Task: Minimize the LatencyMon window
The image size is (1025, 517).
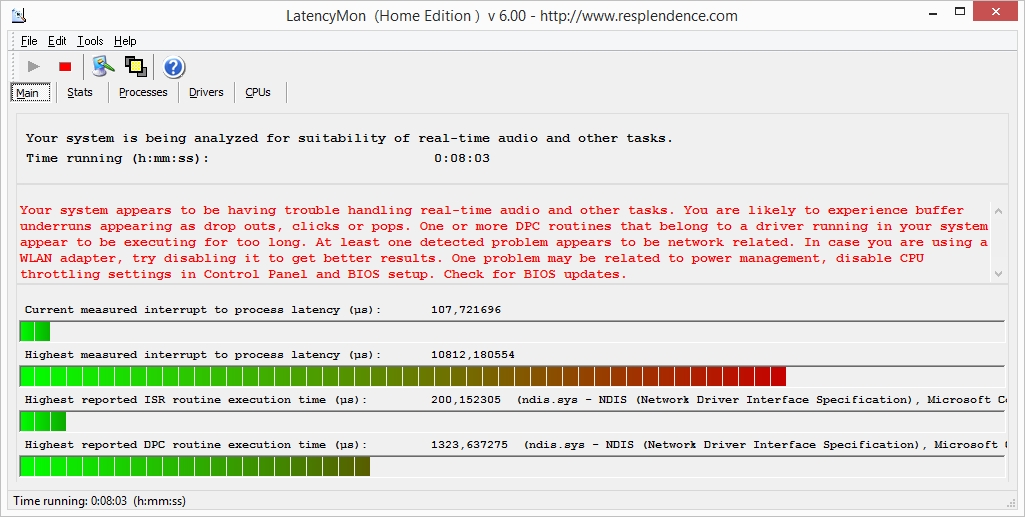Action: point(933,12)
